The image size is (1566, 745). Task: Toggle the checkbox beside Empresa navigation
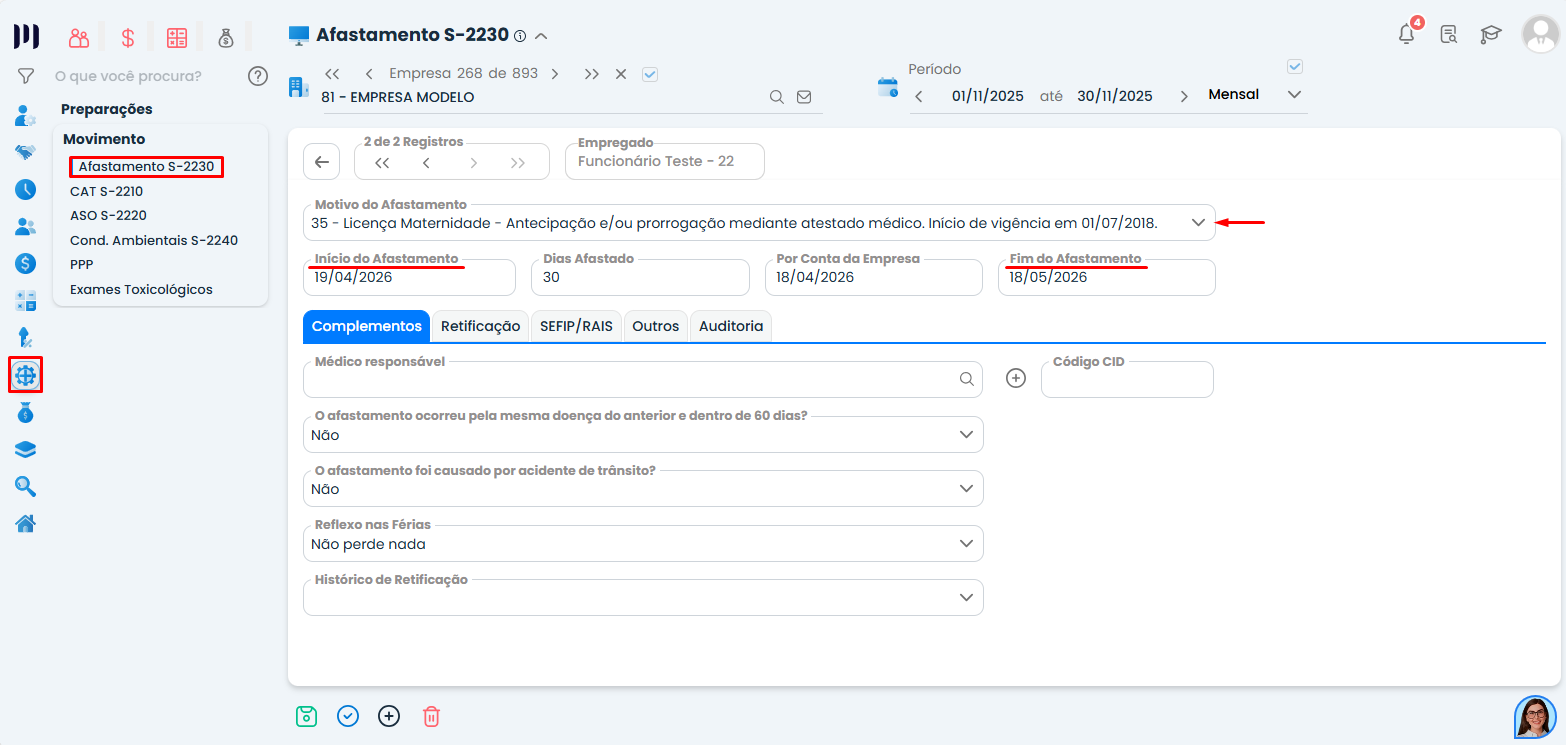point(650,74)
